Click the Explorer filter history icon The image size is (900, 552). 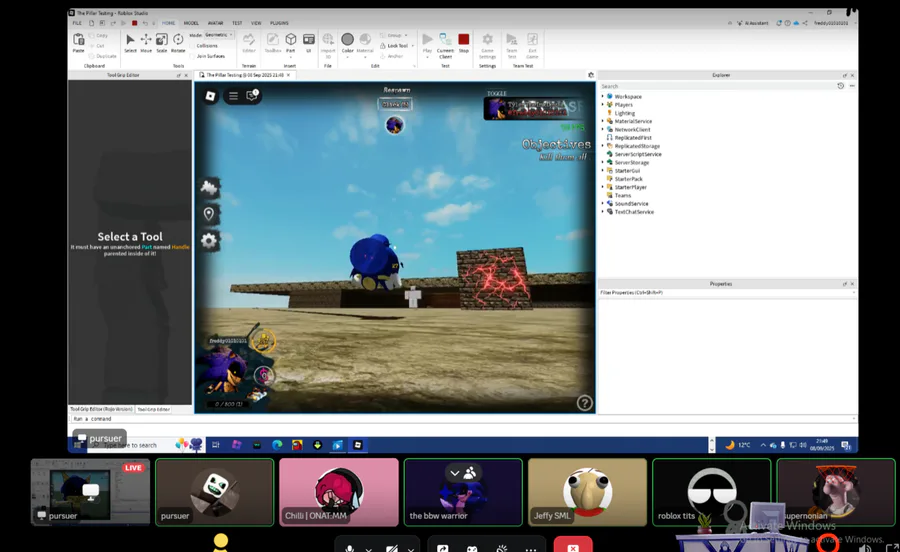pos(840,86)
